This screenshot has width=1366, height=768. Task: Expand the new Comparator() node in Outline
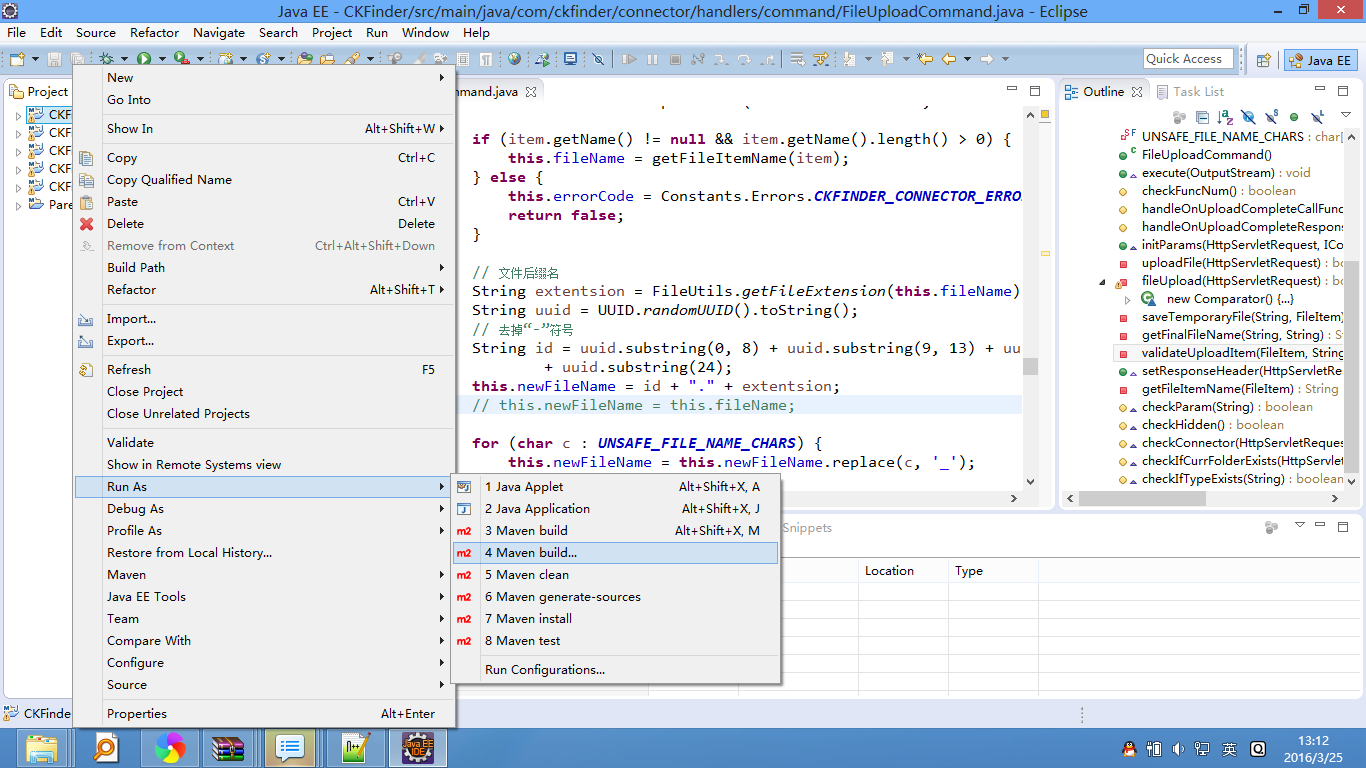pyautogui.click(x=1127, y=299)
